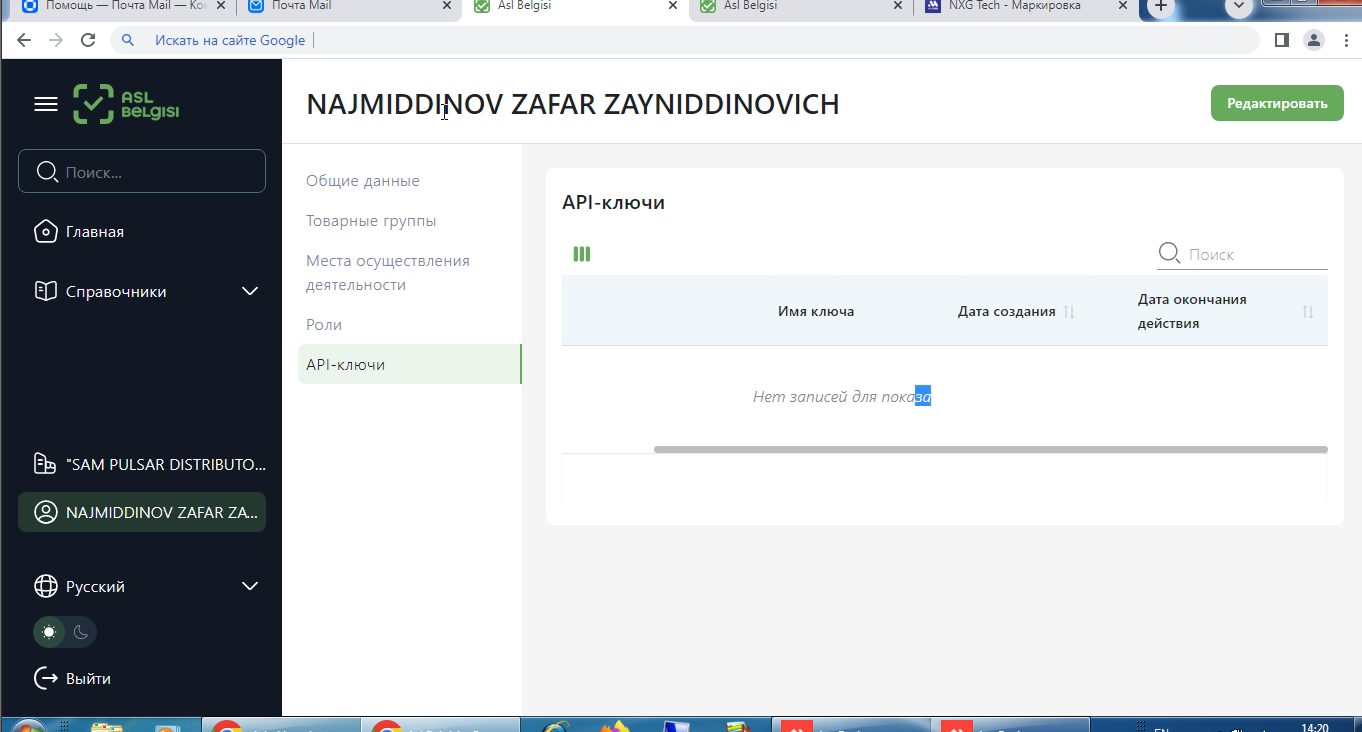1362x732 pixels.
Task: Open a new browser tab with the plus icon
Action: 1161,6
